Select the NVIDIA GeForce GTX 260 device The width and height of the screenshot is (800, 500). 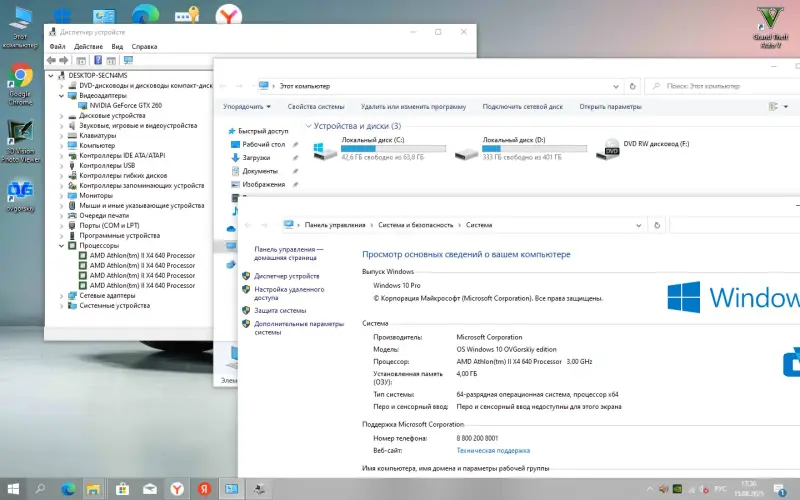coord(126,106)
